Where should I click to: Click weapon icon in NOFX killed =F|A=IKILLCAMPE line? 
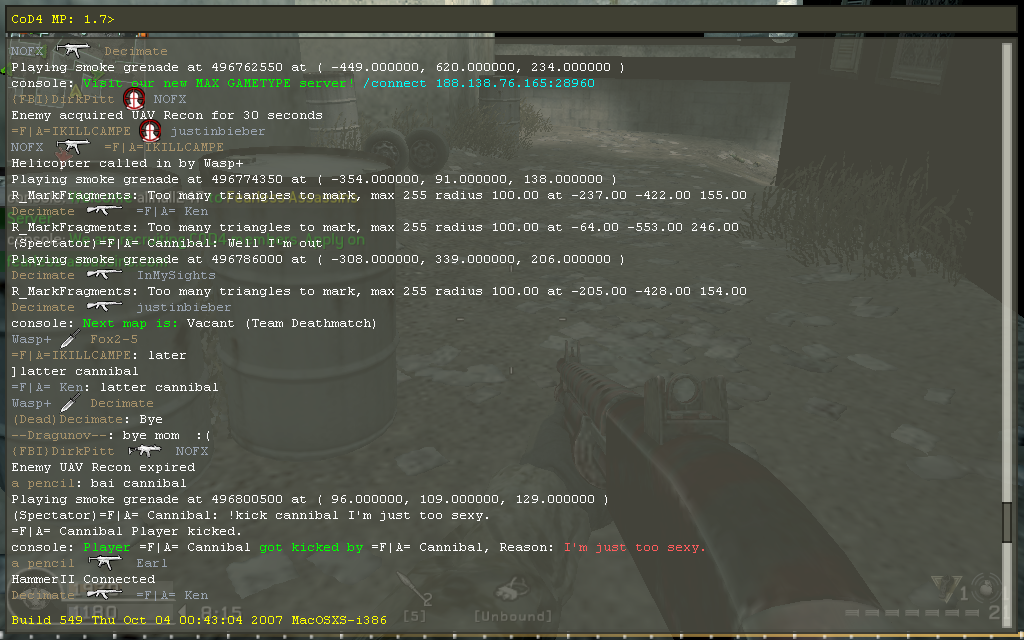click(x=73, y=146)
